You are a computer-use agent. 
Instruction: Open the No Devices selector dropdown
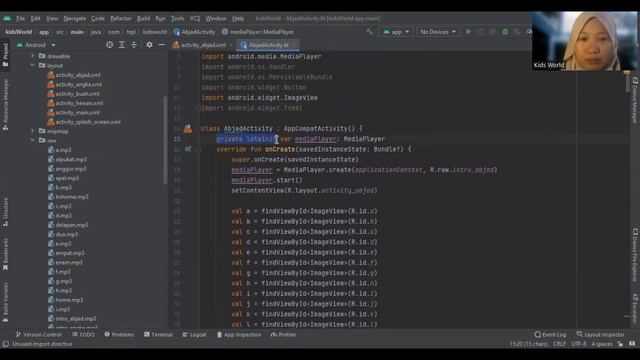(438, 31)
